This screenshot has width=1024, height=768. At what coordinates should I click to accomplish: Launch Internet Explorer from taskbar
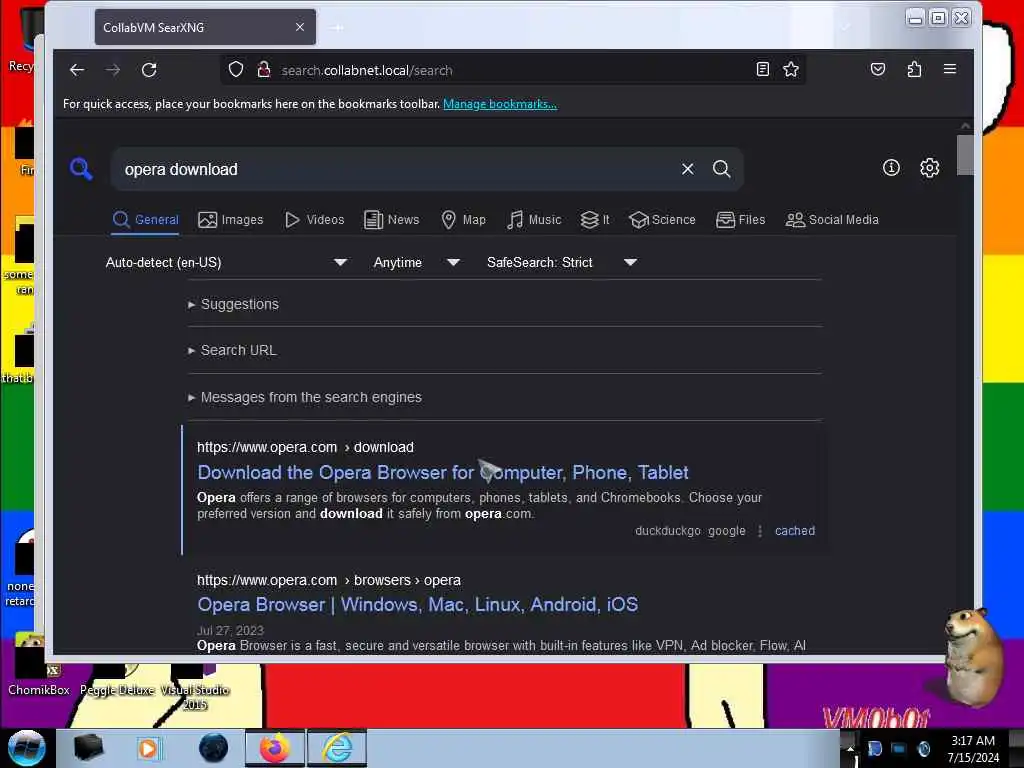pyautogui.click(x=338, y=748)
